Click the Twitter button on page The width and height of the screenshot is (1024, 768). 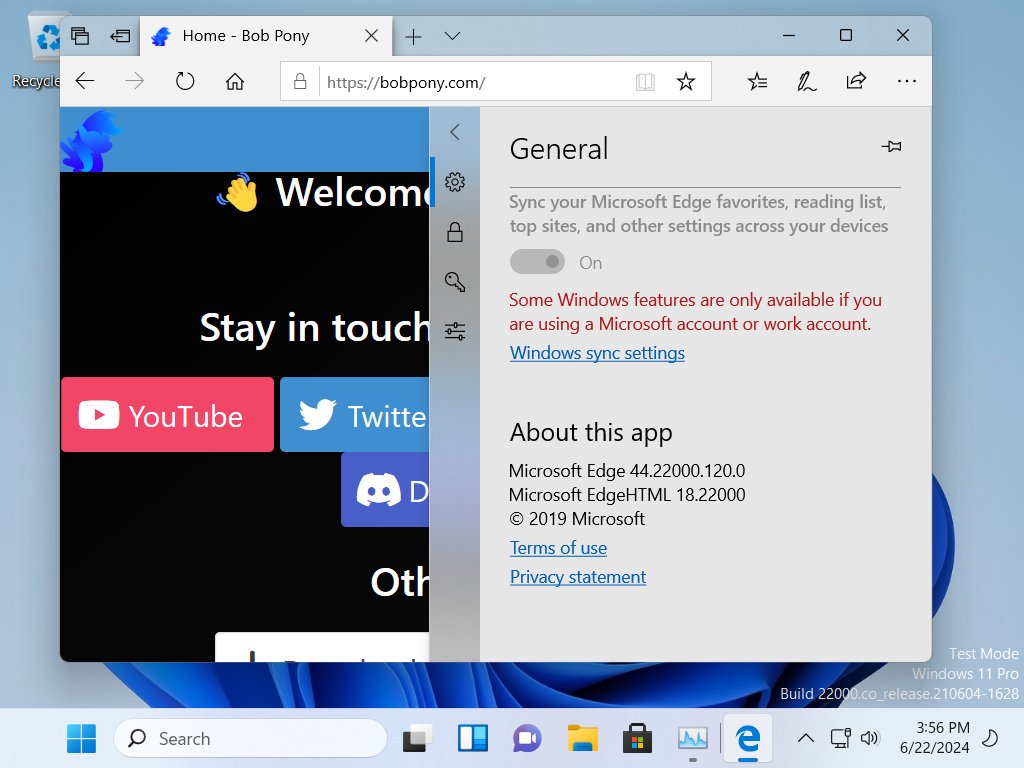[x=355, y=415]
